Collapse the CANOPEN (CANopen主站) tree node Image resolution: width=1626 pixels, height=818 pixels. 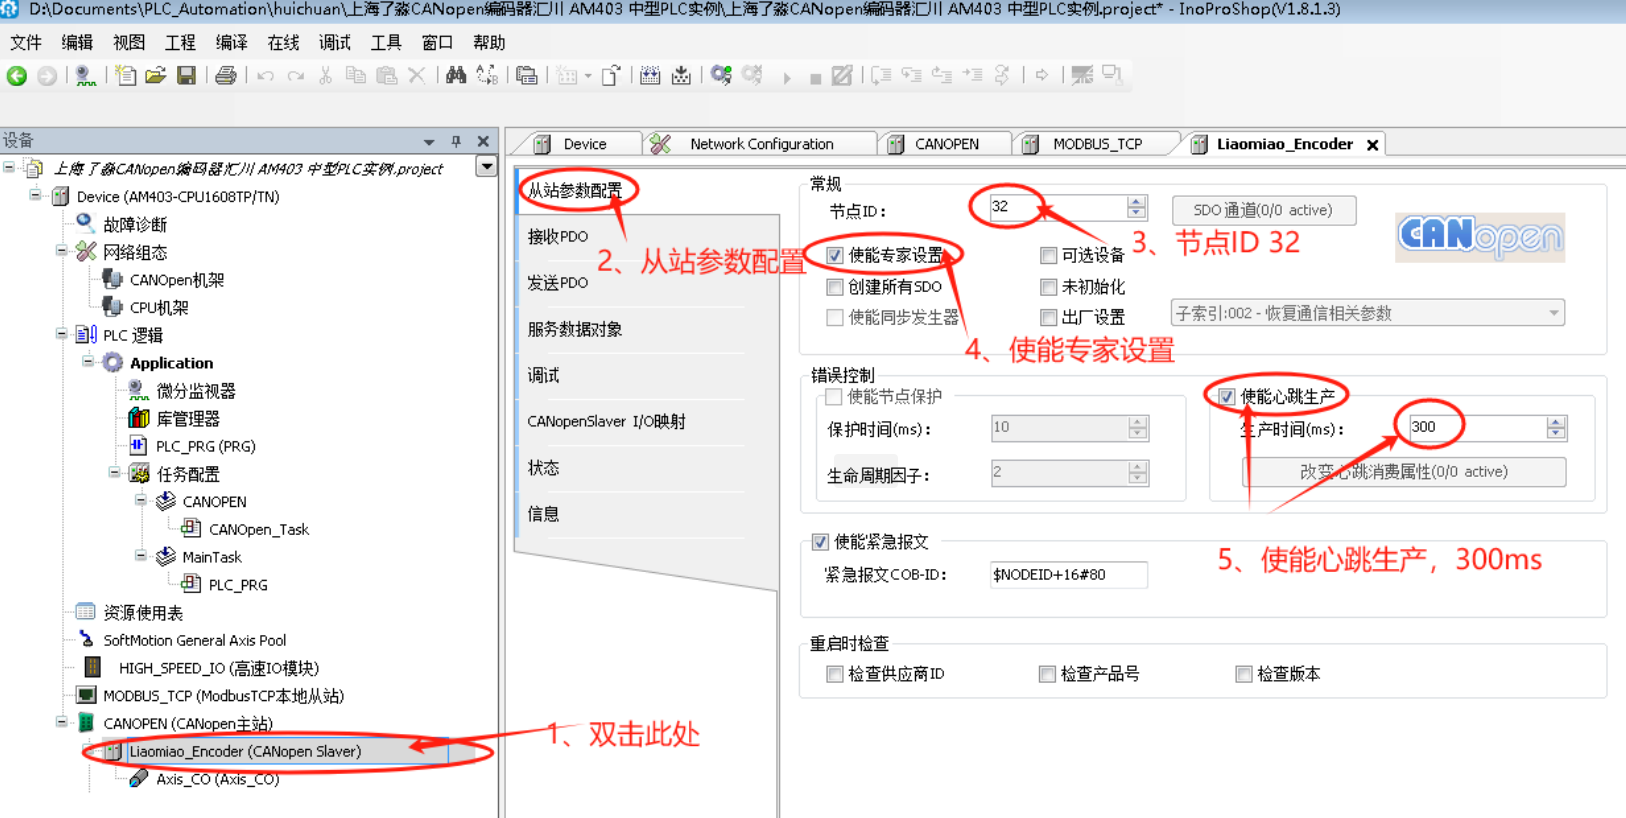(x=62, y=722)
